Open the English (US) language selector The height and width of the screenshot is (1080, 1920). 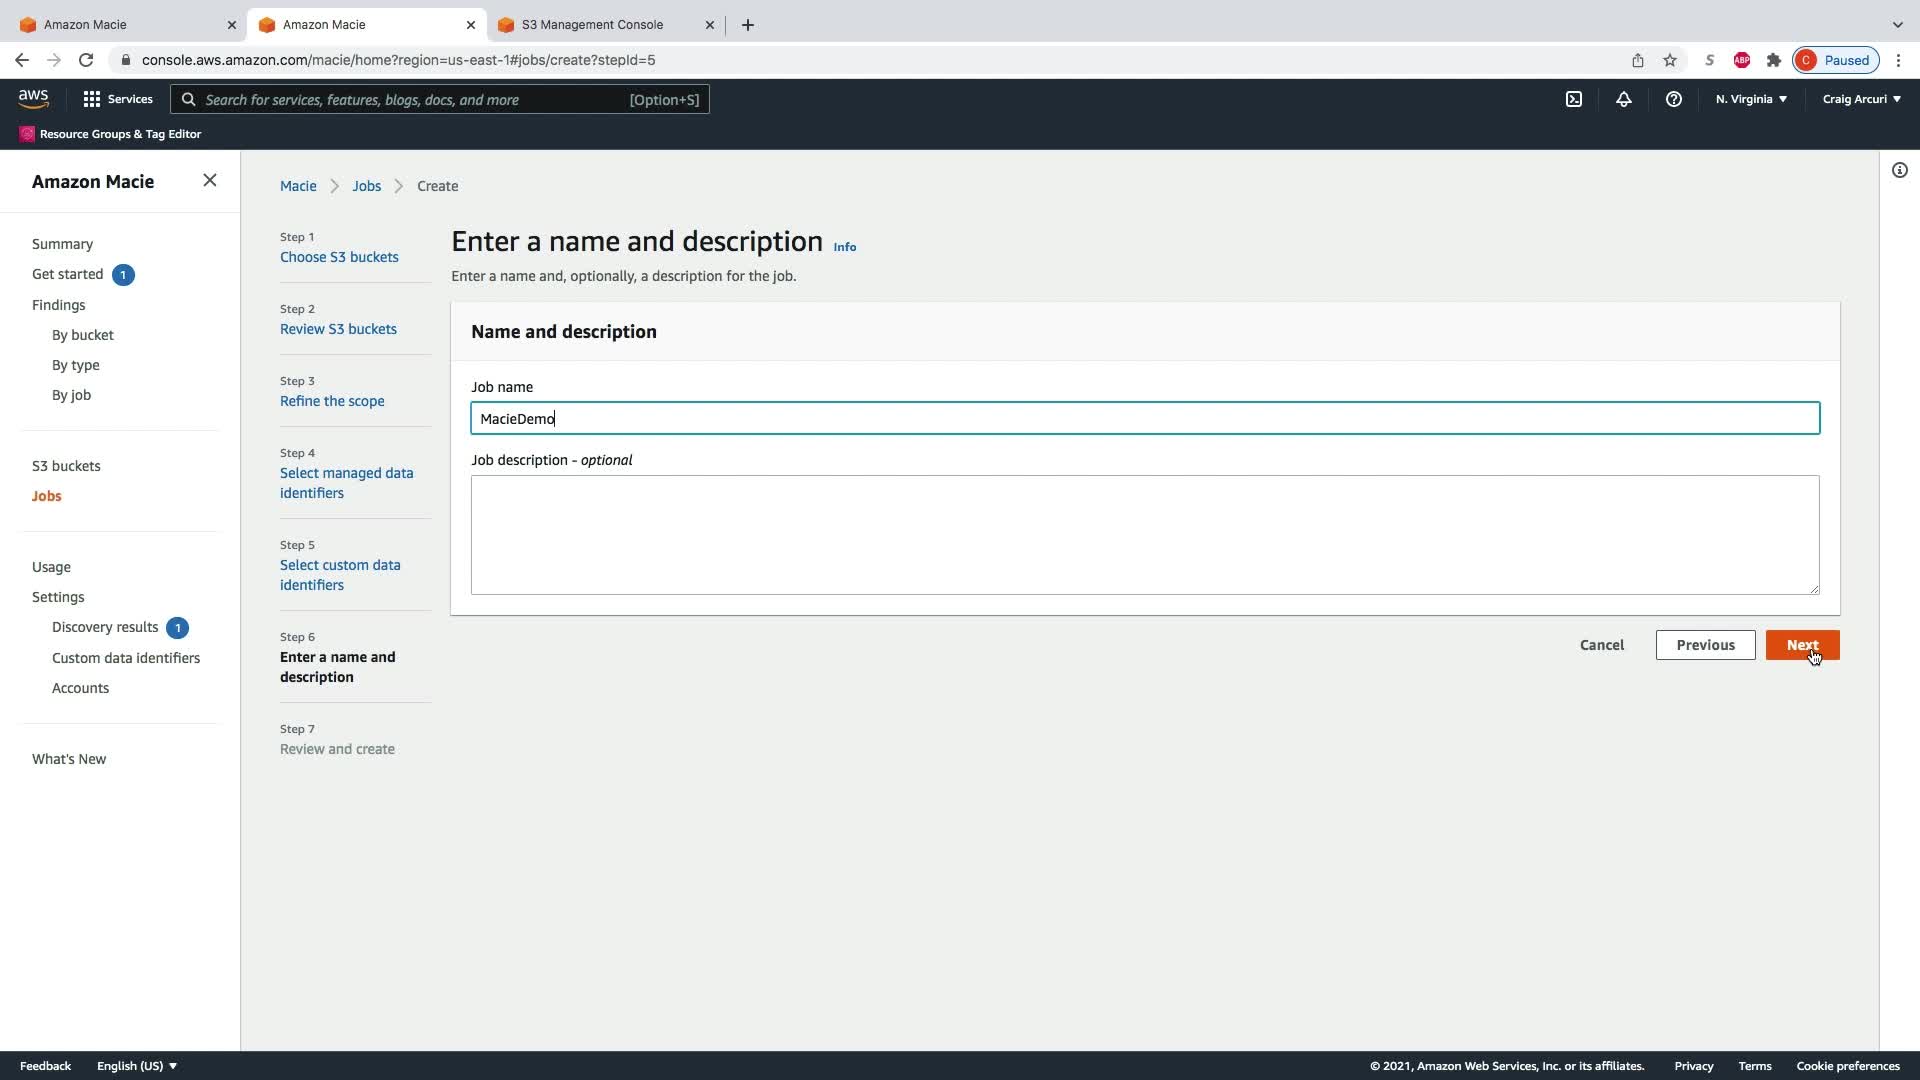pyautogui.click(x=136, y=1066)
